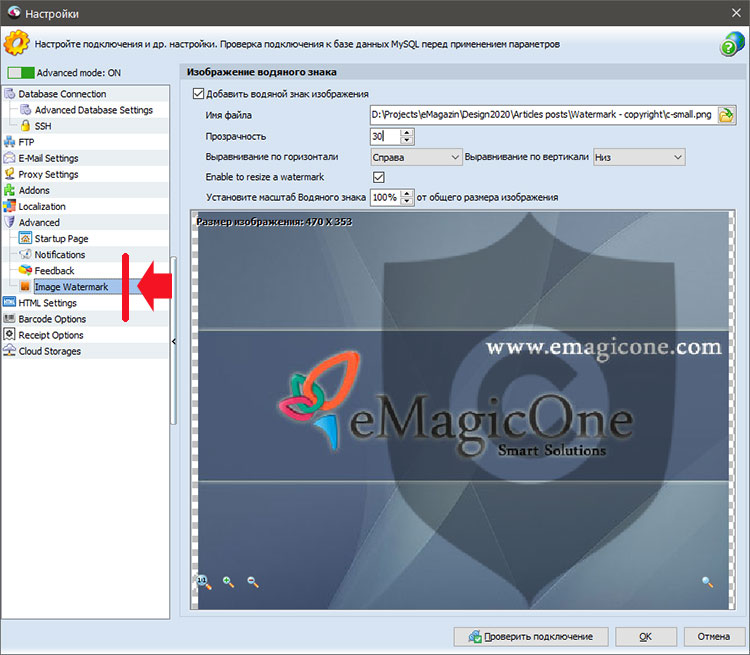Toggle Enable to resize a watermark checkbox

click(378, 177)
